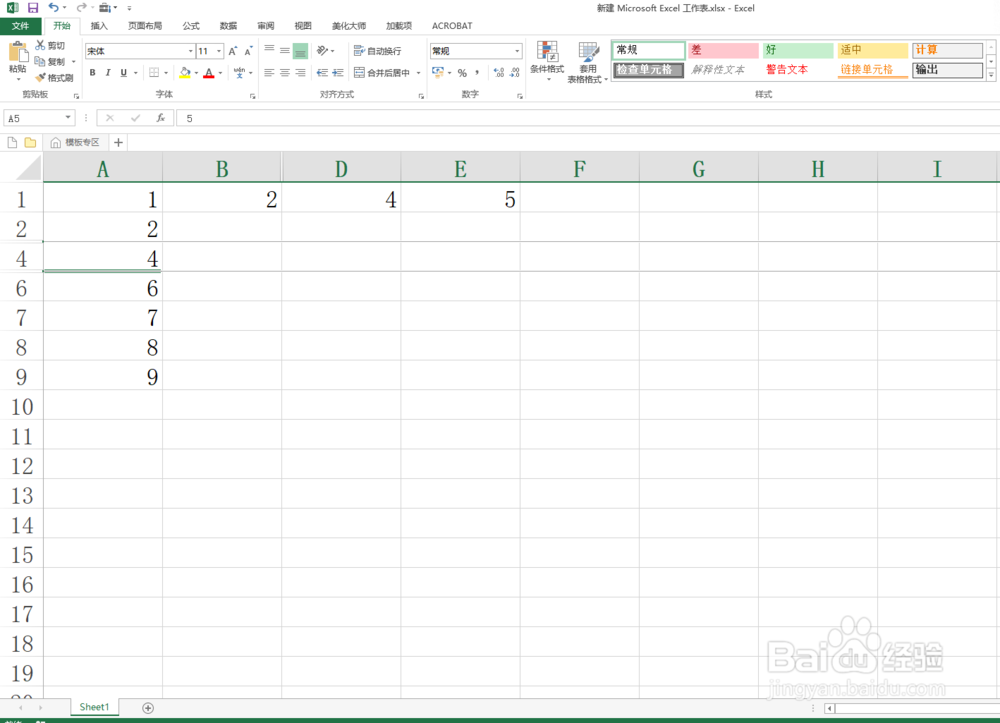The width and height of the screenshot is (1000, 723).
Task: Click the decrease decimal icon
Action: (515, 73)
